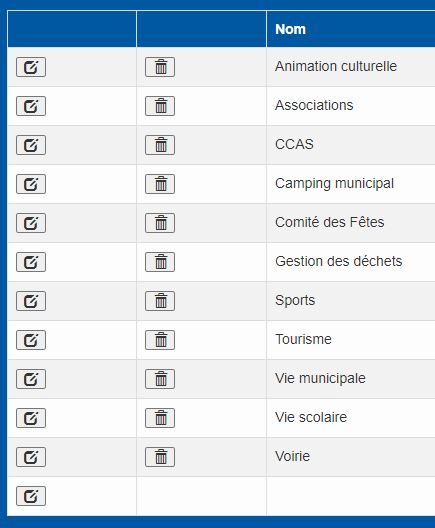Delete the Vie scolaire row
This screenshot has height=528, width=435.
pos(160,418)
